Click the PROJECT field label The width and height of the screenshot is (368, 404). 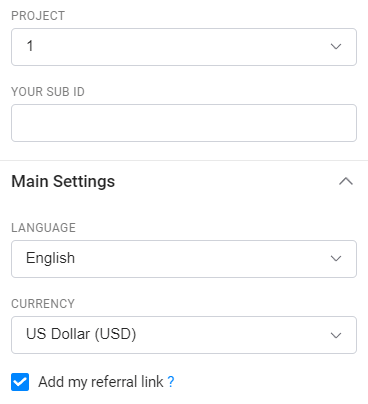click(x=38, y=16)
